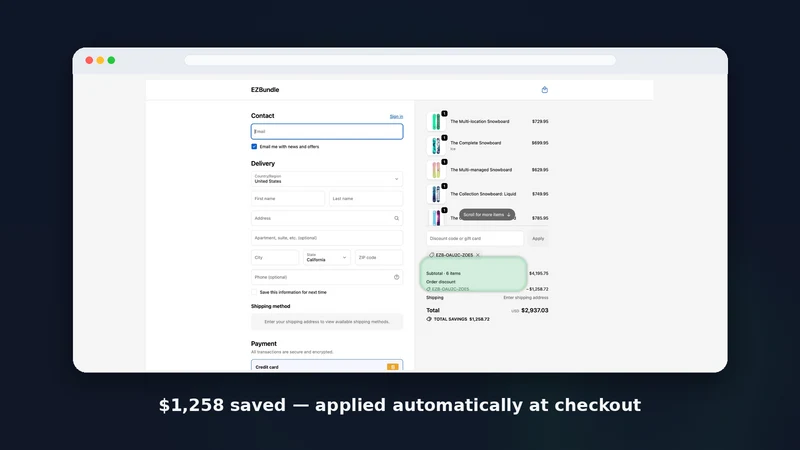Image resolution: width=800 pixels, height=450 pixels.
Task: Click 'The Multi-managed Snowboard' item name
Action: pyautogui.click(x=481, y=170)
